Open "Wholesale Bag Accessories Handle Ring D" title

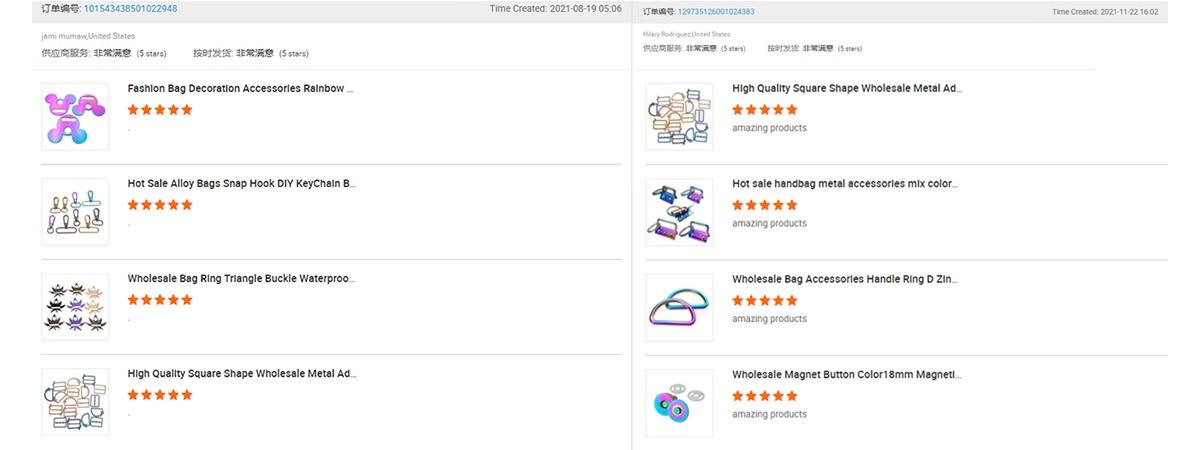point(845,279)
